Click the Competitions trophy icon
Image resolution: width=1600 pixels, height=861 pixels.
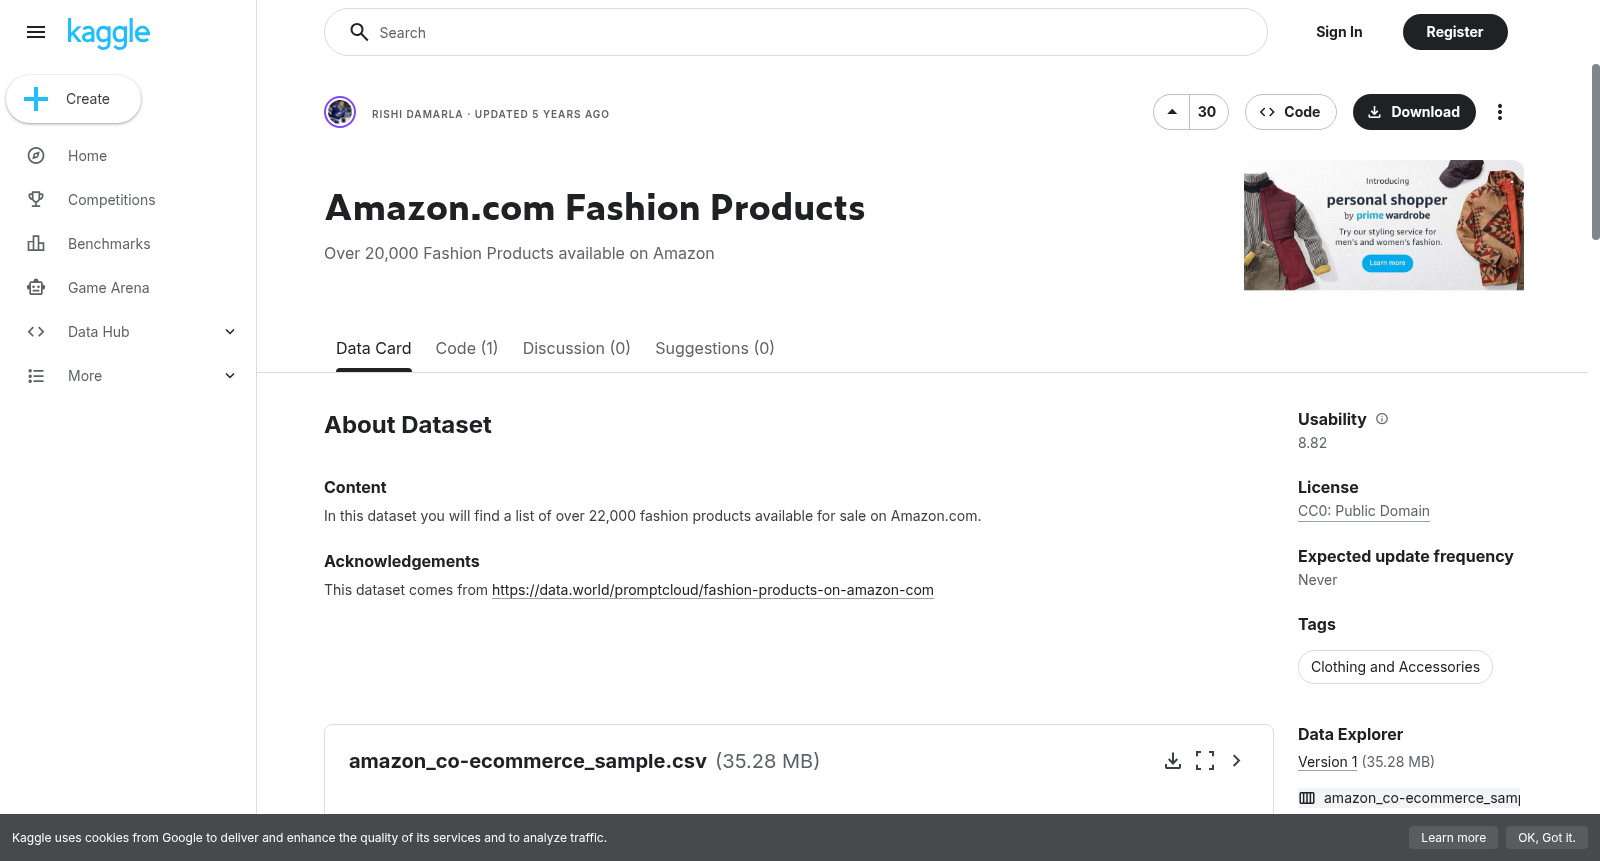pos(36,200)
